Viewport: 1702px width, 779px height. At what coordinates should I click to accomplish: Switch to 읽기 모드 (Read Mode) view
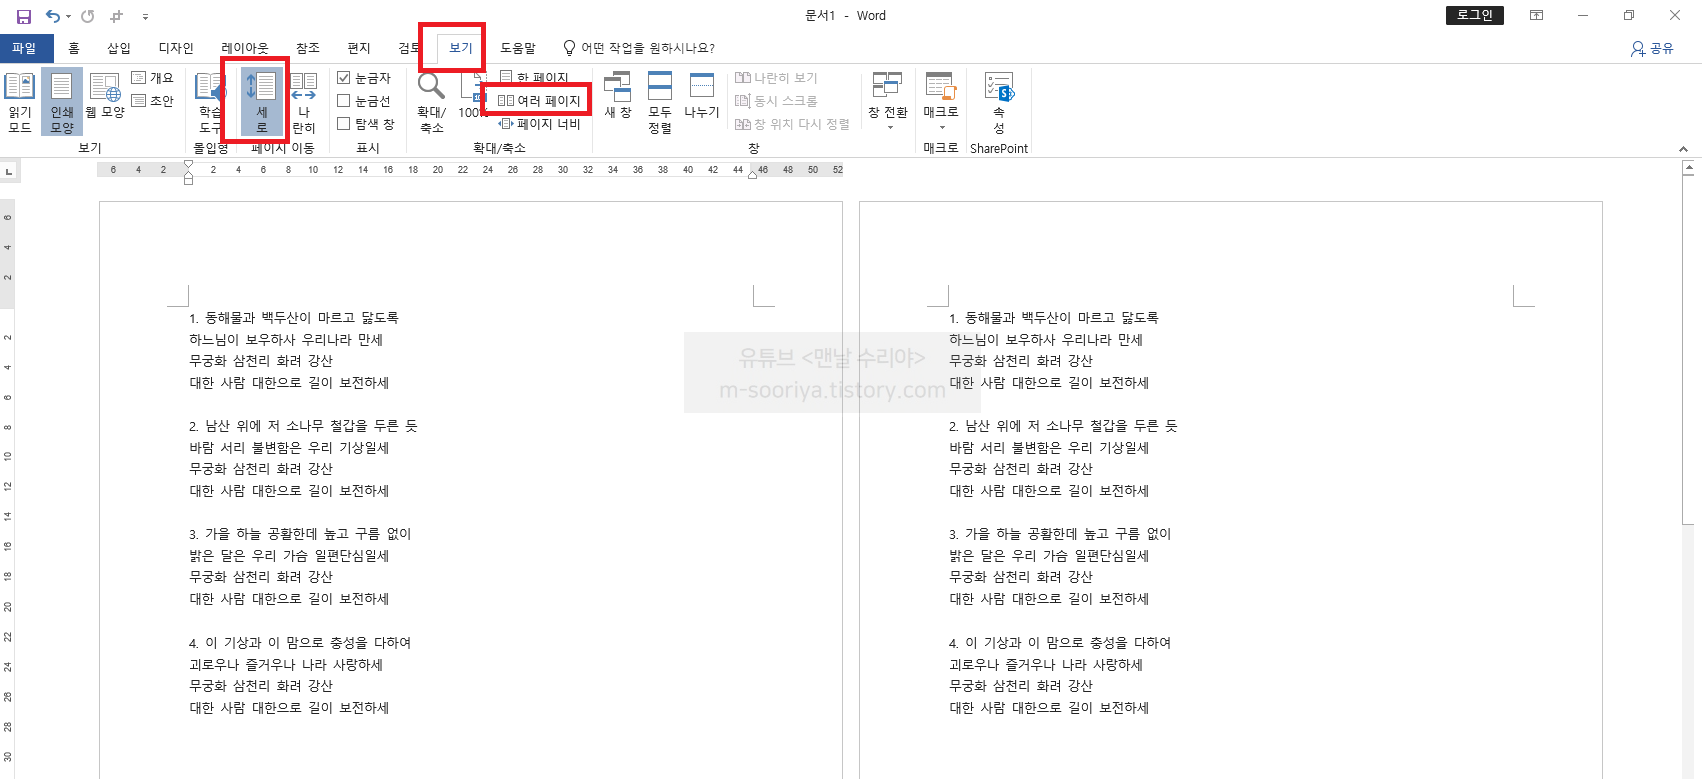[20, 102]
